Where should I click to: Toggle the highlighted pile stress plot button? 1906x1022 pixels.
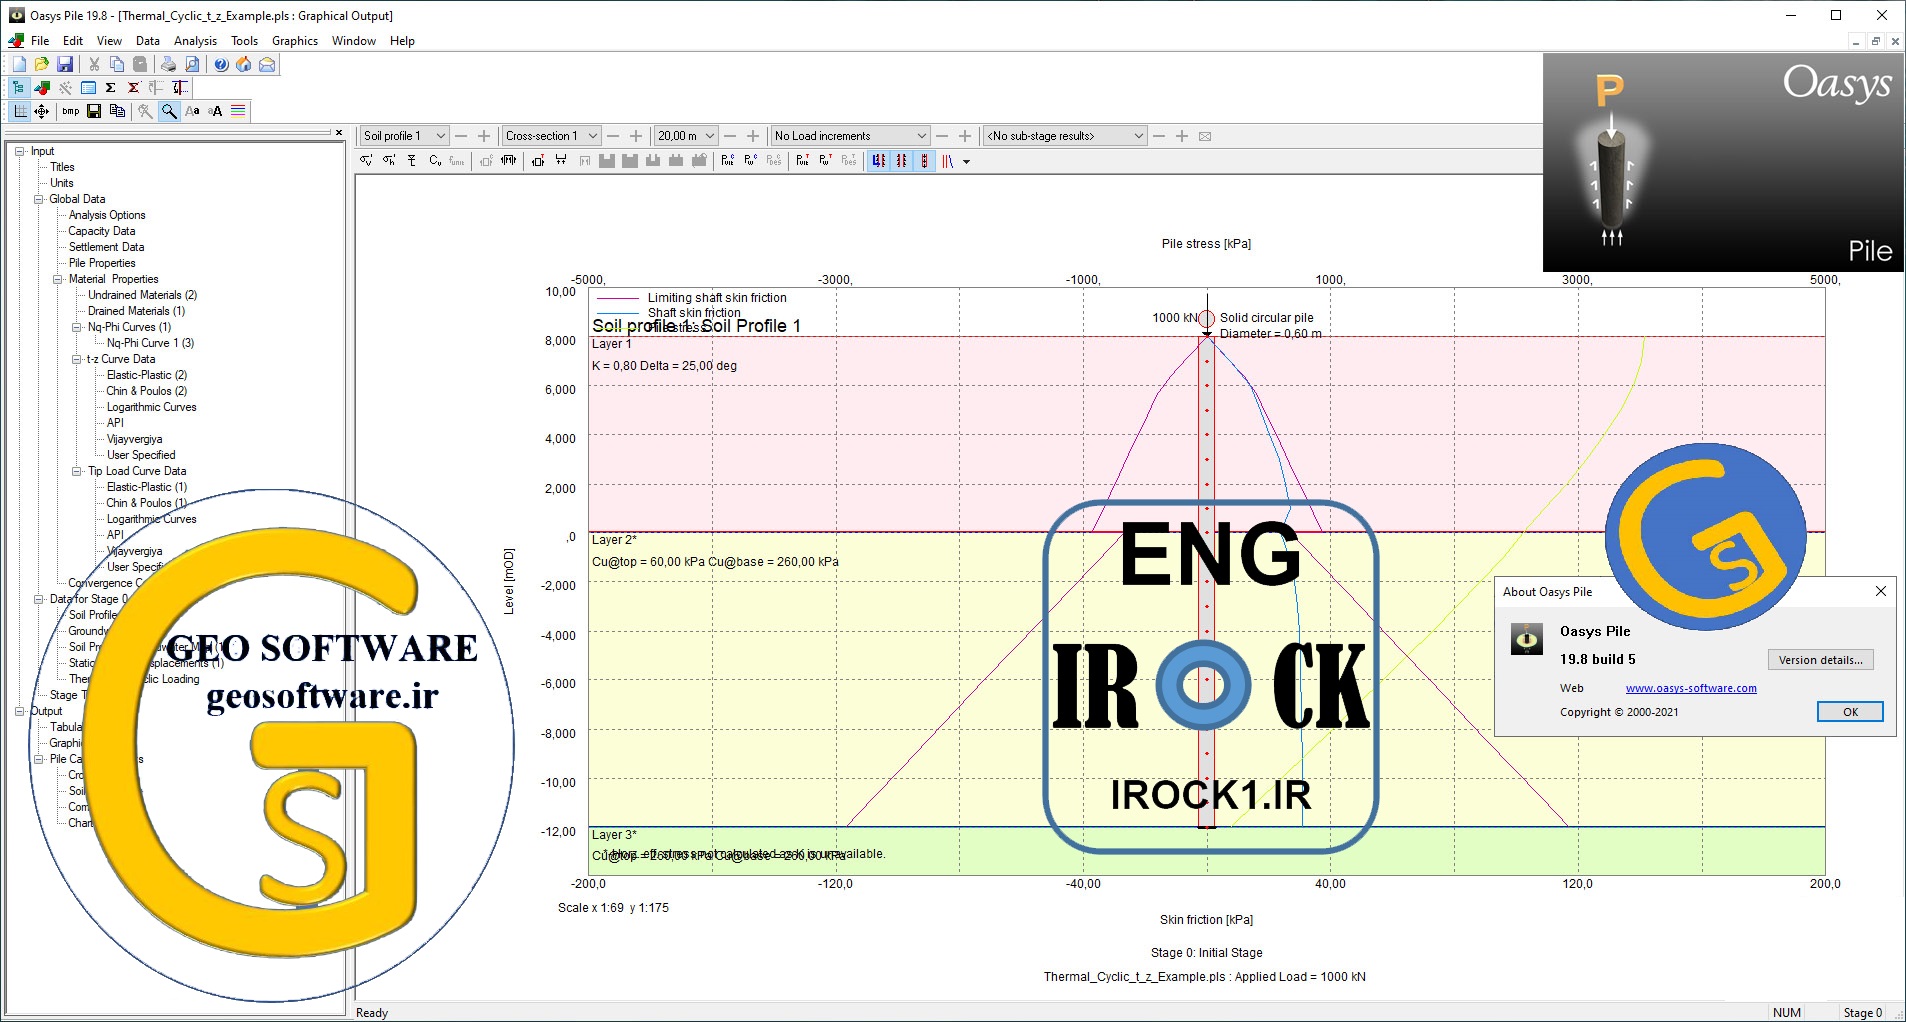point(924,161)
